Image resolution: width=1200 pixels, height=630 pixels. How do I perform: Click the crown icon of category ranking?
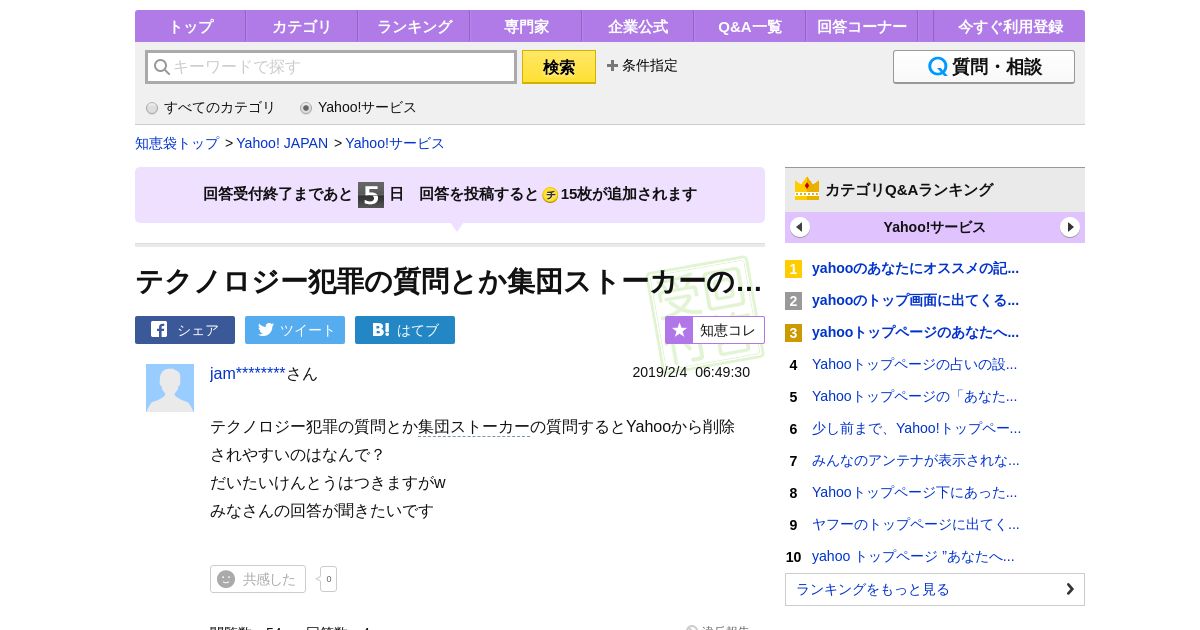click(807, 189)
